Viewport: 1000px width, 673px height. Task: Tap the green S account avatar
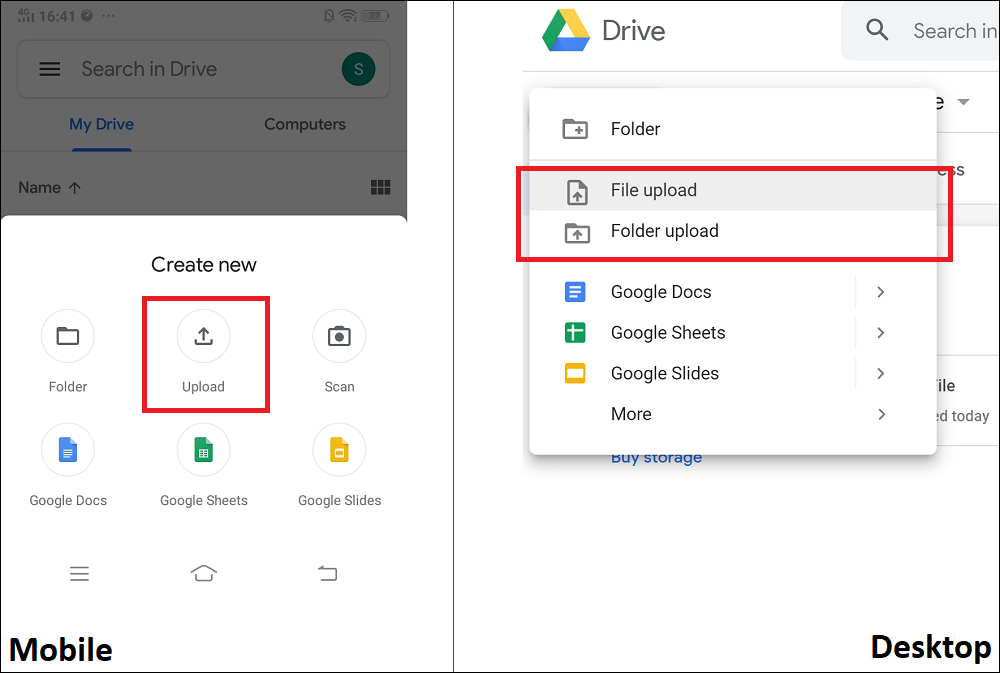click(x=358, y=69)
